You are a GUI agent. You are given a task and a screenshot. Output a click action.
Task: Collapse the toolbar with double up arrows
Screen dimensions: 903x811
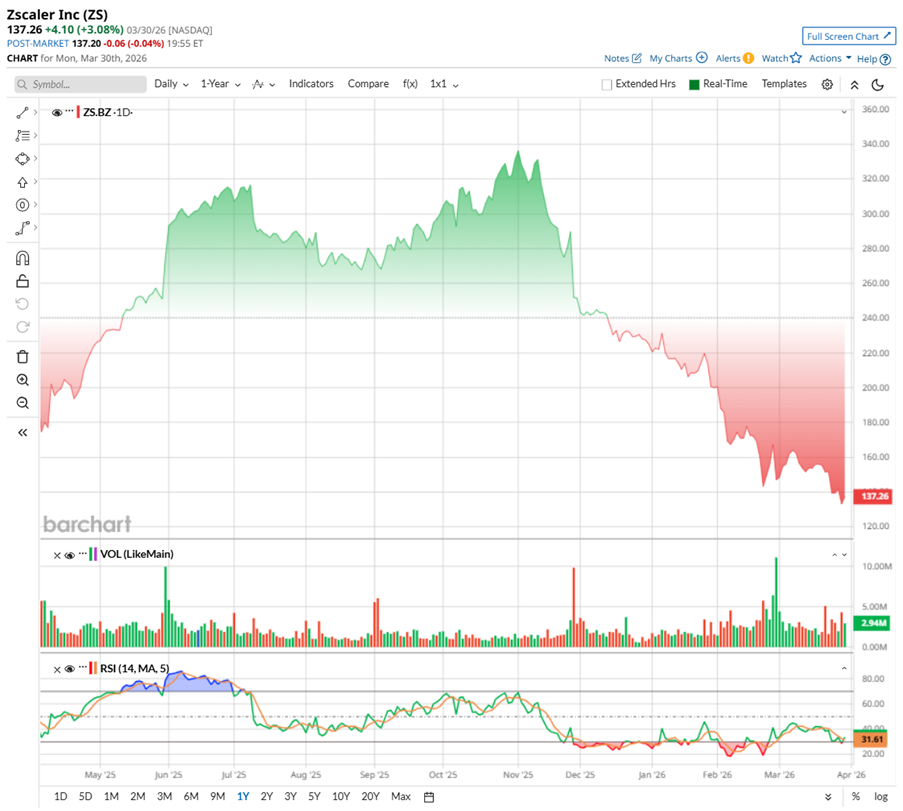pyautogui.click(x=855, y=85)
